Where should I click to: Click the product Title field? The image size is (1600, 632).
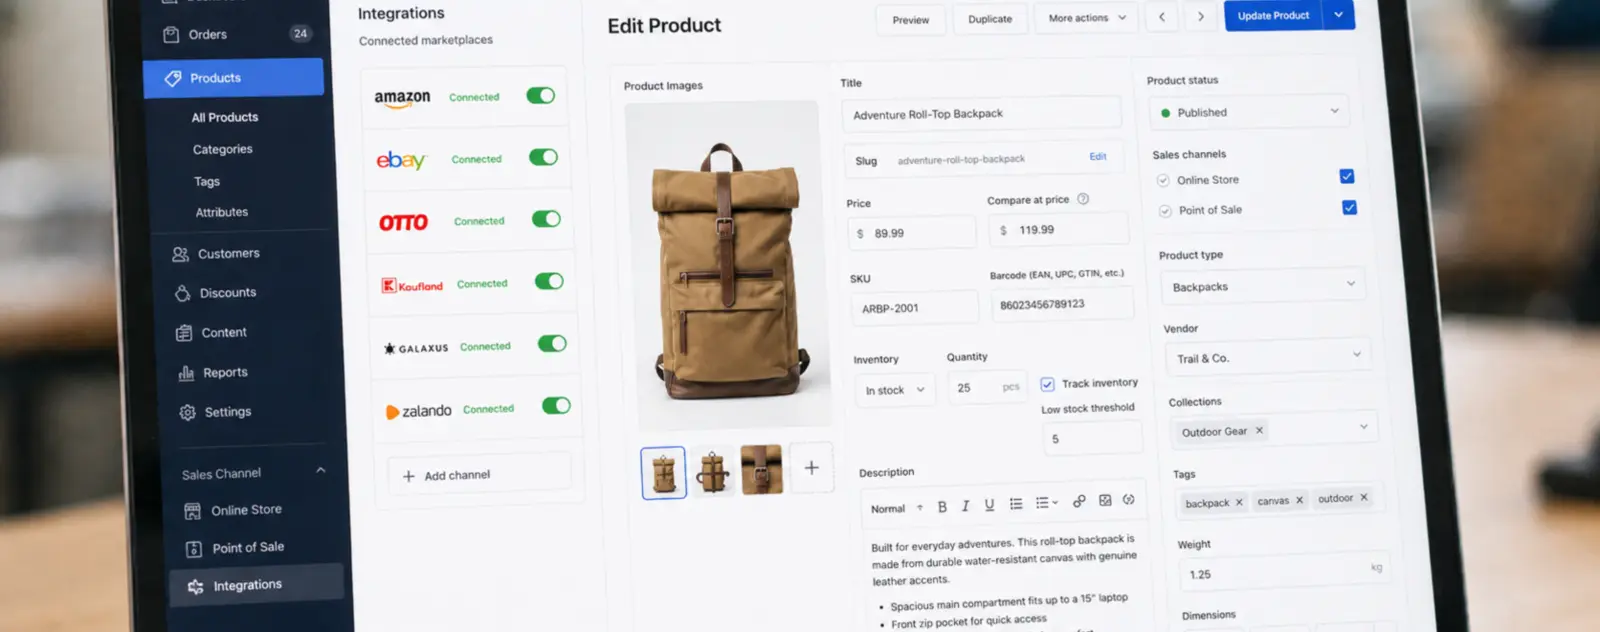click(x=982, y=113)
